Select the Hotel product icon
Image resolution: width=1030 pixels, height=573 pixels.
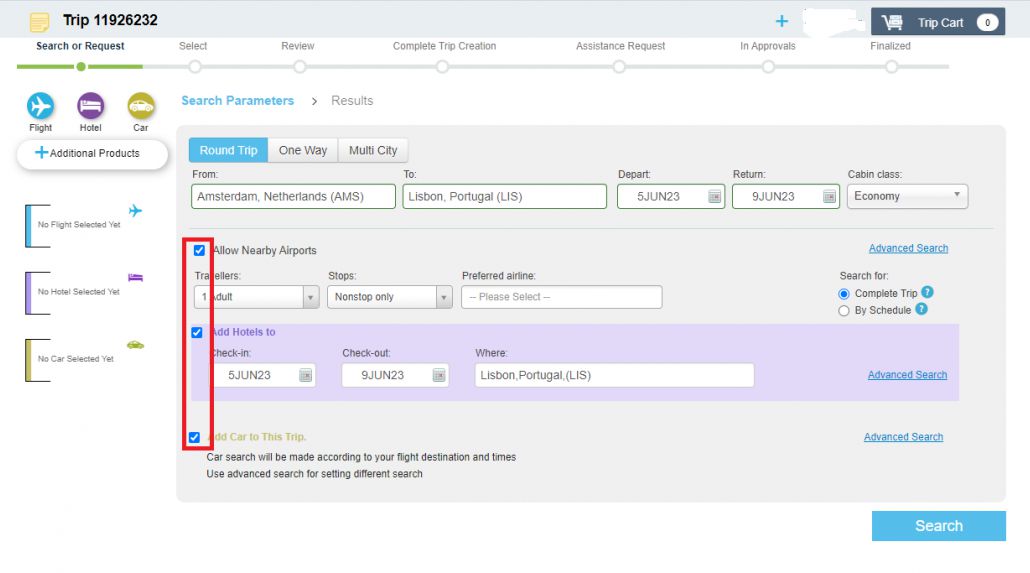91,106
